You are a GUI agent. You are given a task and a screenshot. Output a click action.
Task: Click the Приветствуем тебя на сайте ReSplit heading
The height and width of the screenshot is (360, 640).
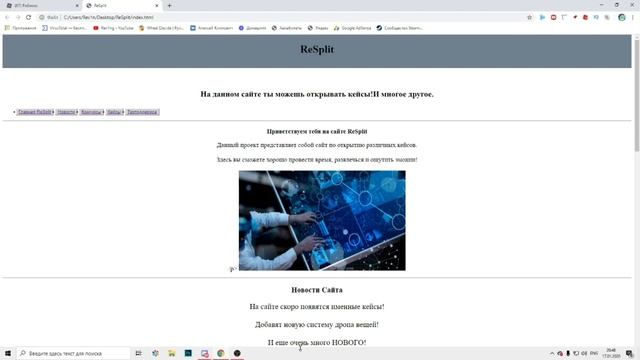coord(317,131)
